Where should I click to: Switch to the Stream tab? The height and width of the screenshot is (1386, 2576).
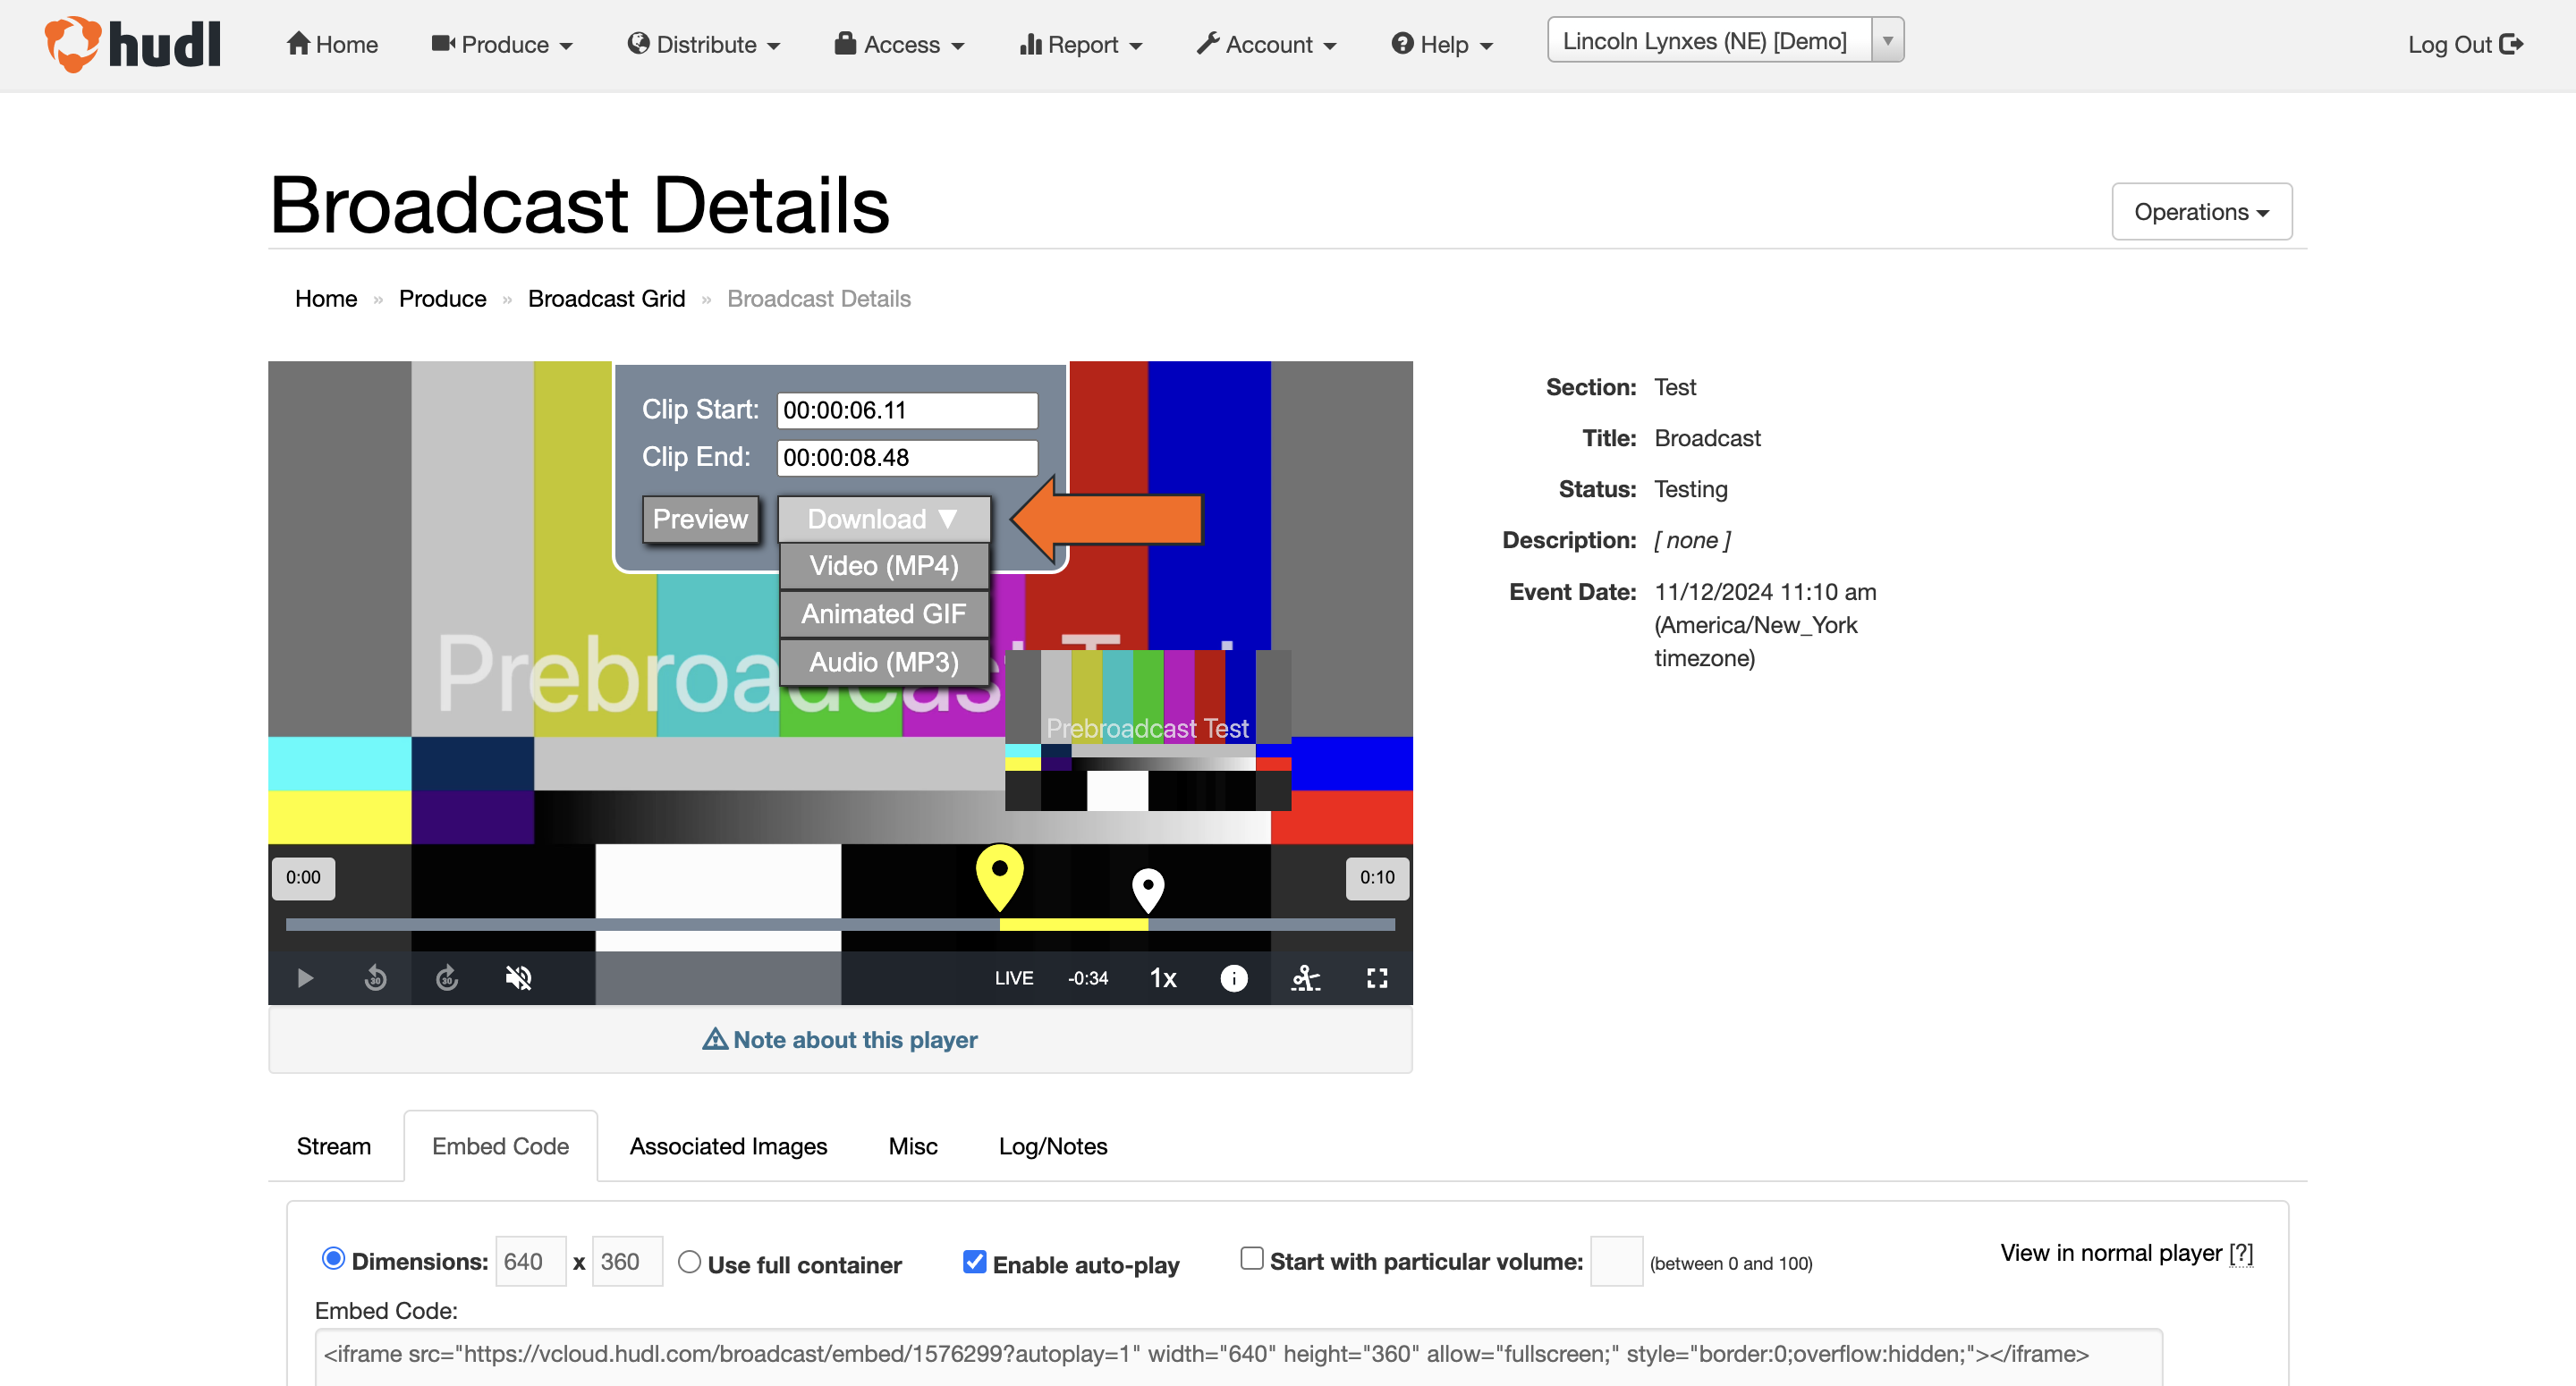pyautogui.click(x=333, y=1146)
